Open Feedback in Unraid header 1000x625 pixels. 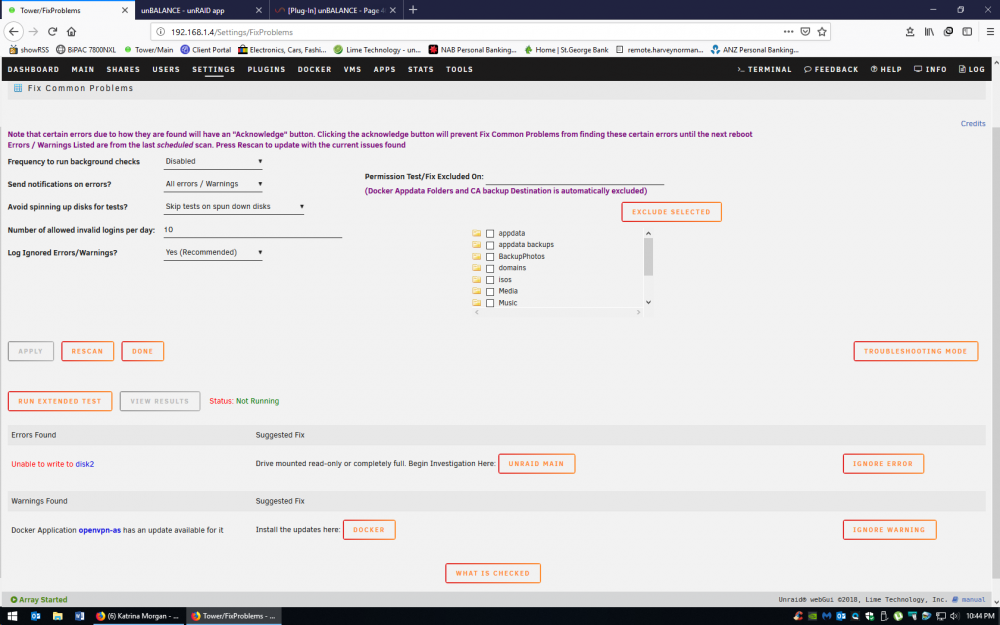831,69
